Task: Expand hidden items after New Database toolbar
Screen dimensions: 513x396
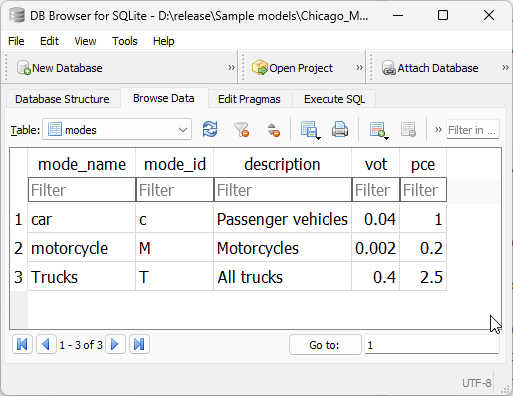Action: pos(231,68)
